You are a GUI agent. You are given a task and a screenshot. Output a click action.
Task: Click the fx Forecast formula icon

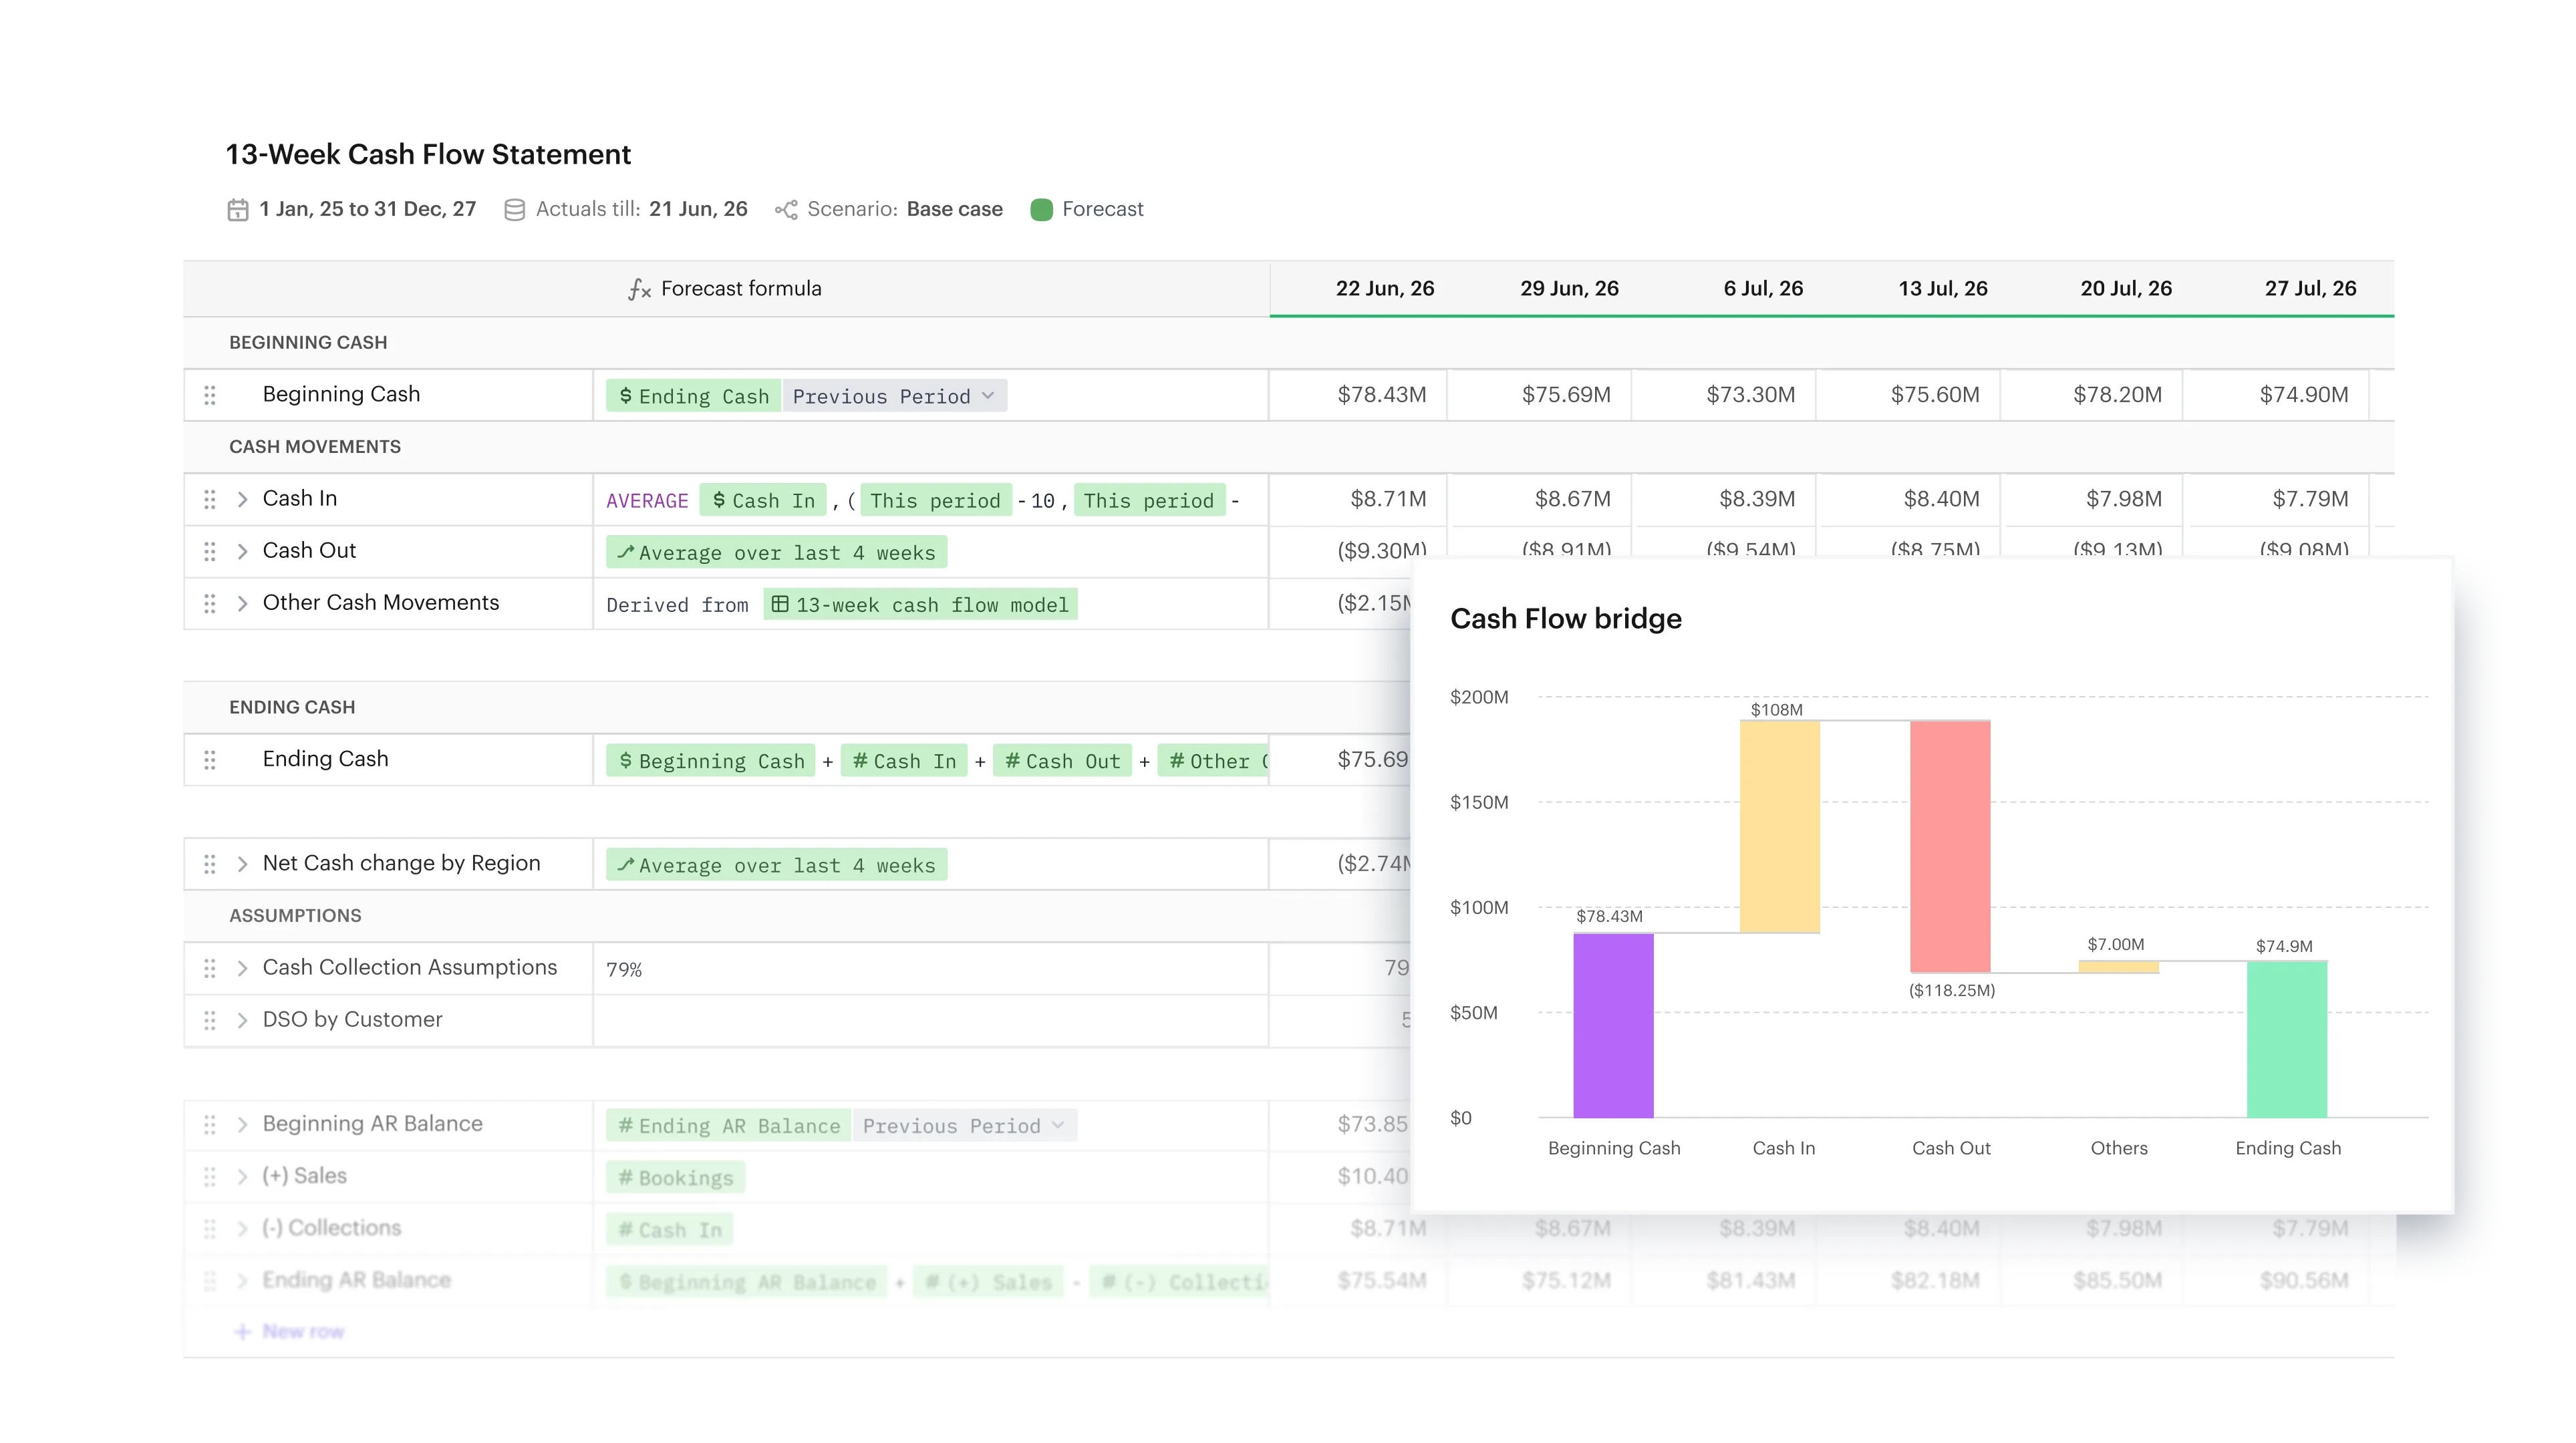click(639, 289)
